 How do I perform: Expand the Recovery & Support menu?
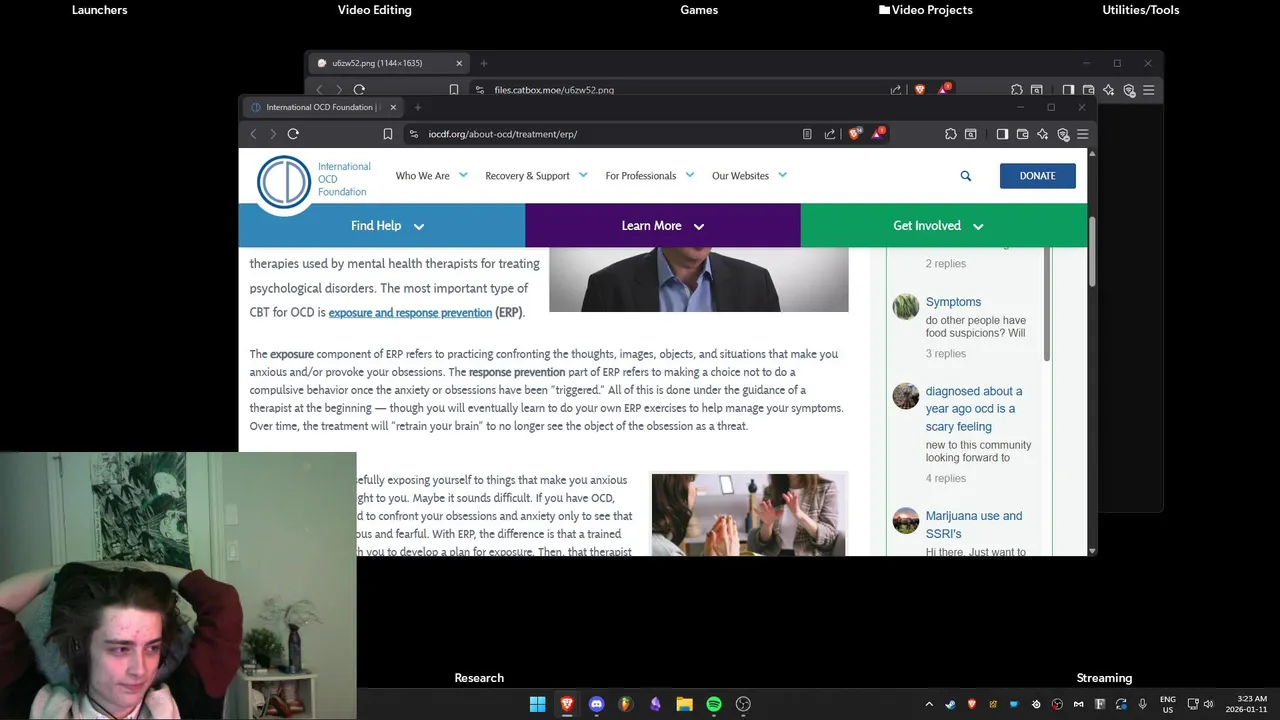(535, 176)
